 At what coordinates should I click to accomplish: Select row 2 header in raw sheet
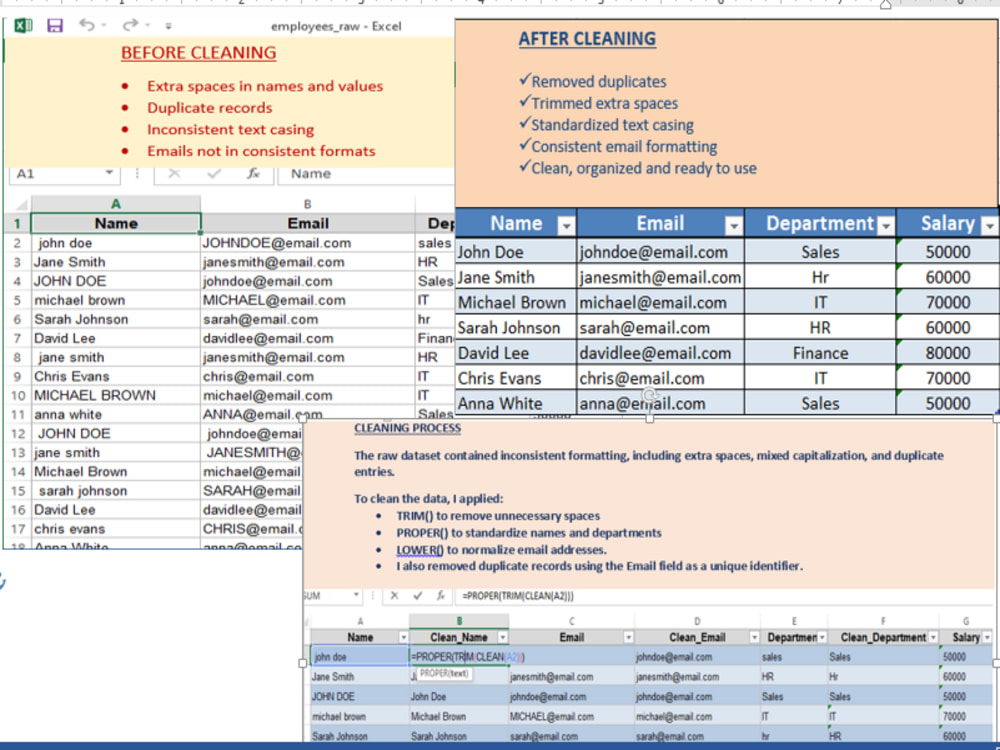17,243
